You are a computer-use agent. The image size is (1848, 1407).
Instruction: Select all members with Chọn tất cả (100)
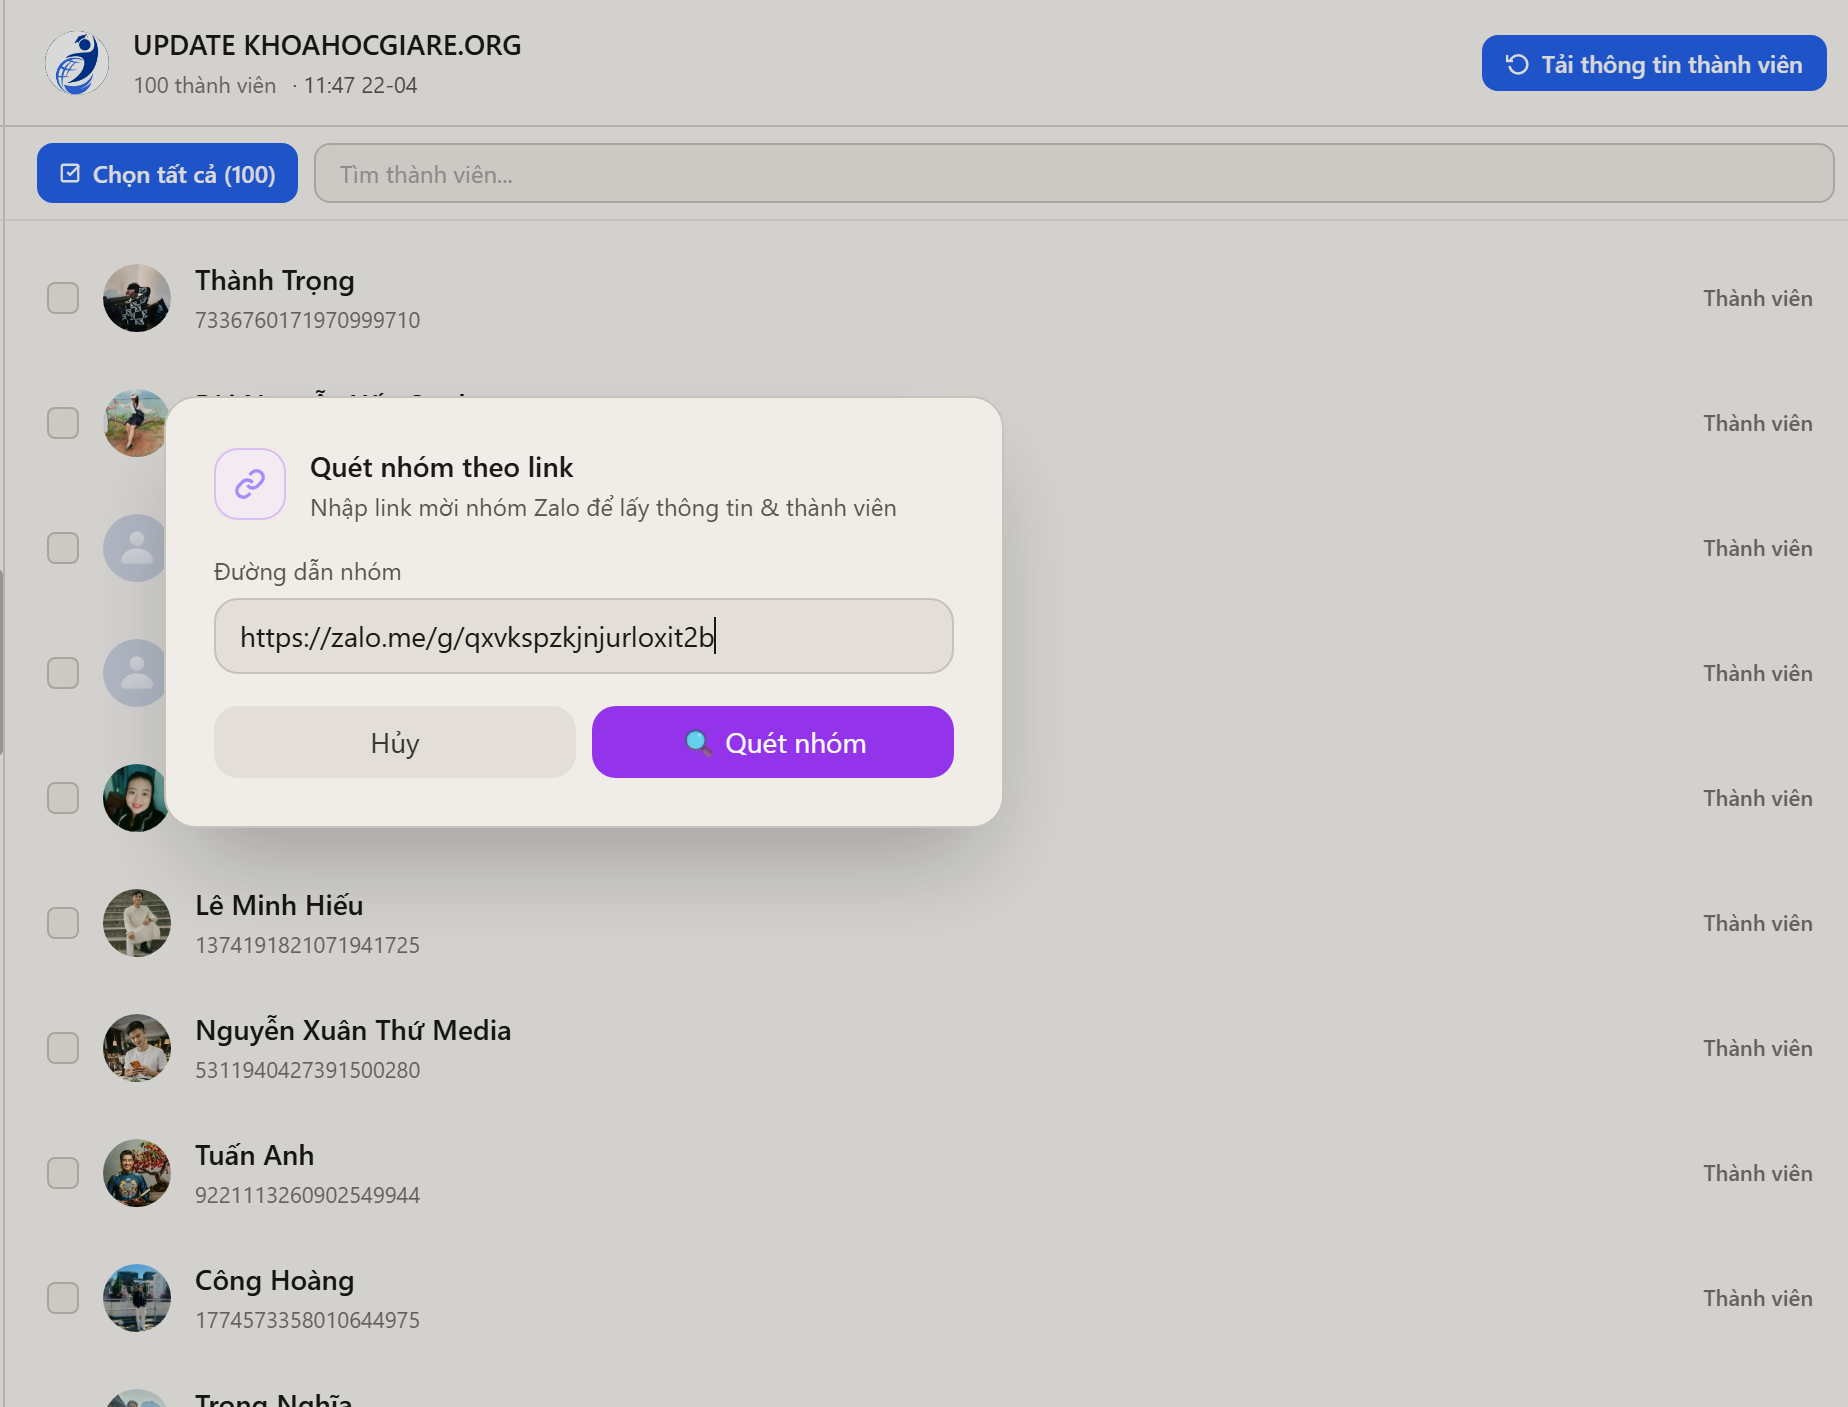click(167, 173)
